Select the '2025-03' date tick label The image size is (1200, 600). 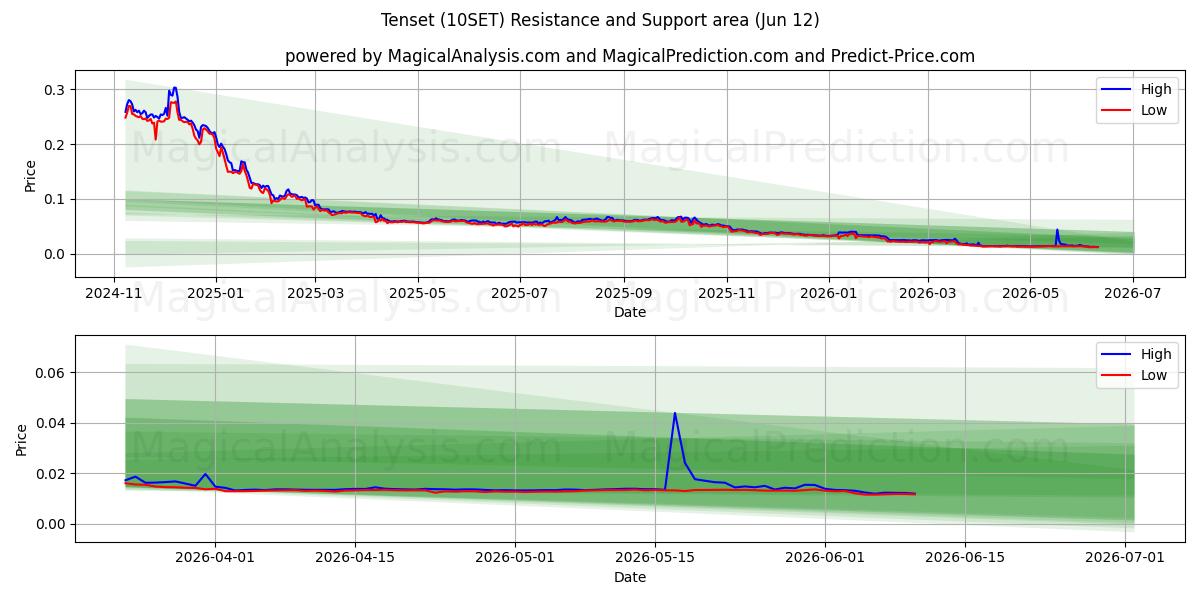[x=315, y=293]
